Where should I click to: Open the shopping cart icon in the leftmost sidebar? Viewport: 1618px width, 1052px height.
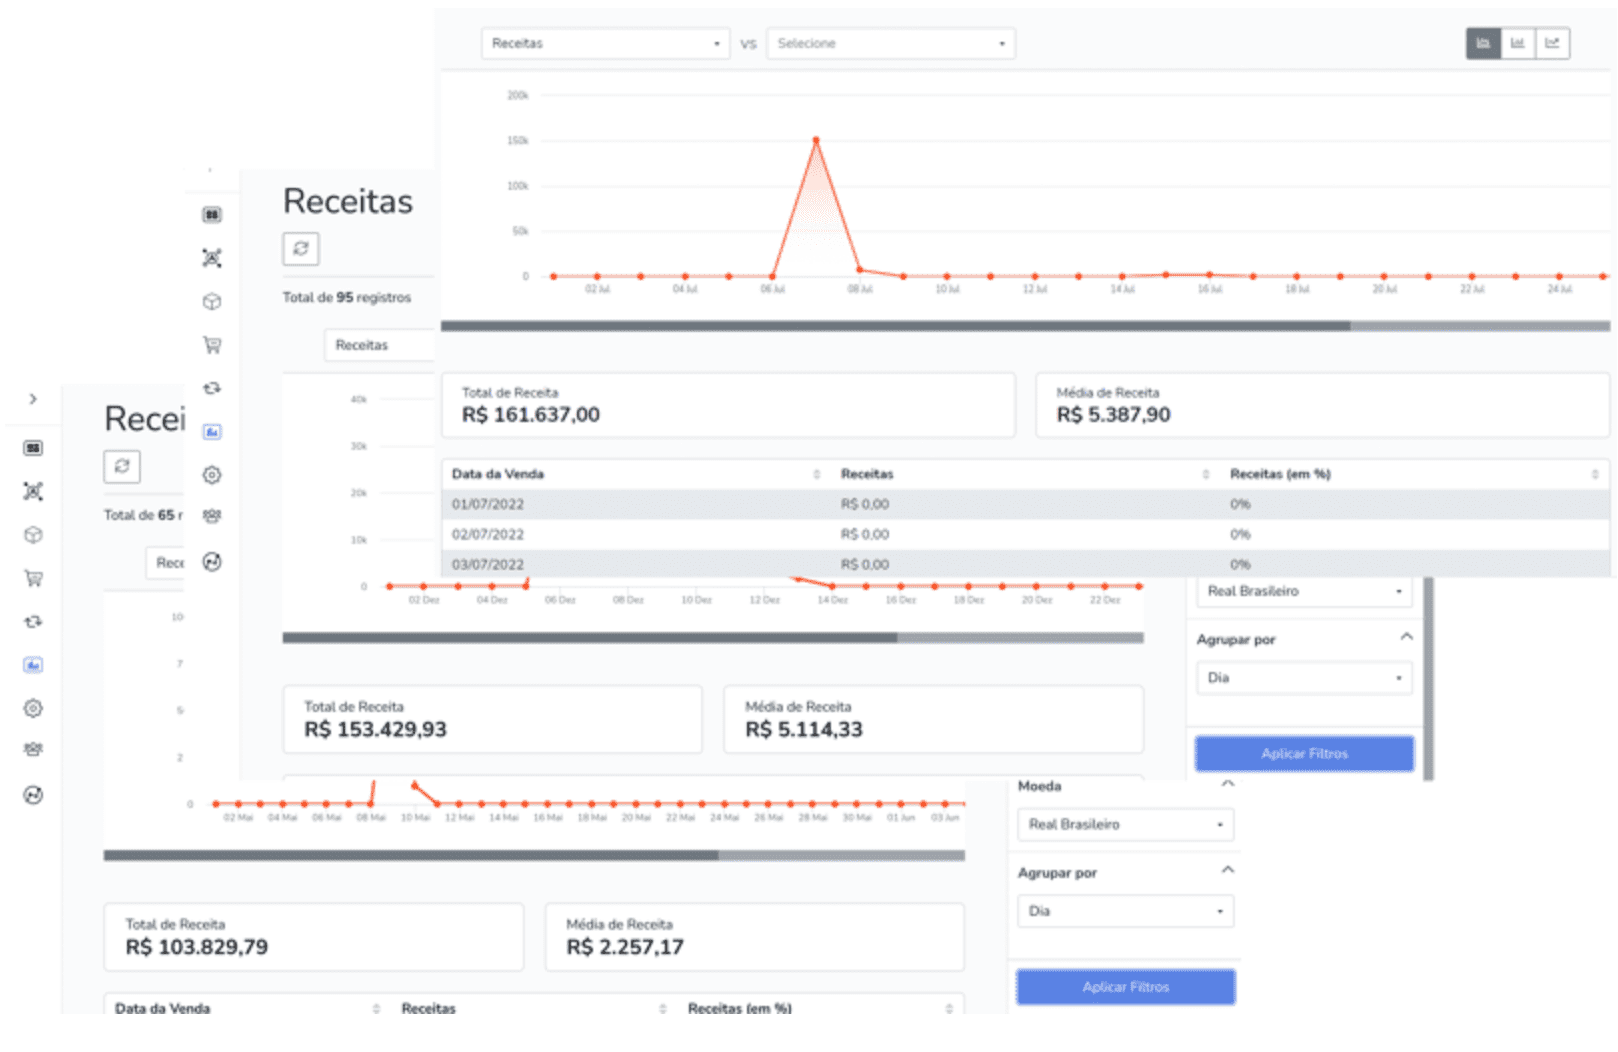(33, 578)
